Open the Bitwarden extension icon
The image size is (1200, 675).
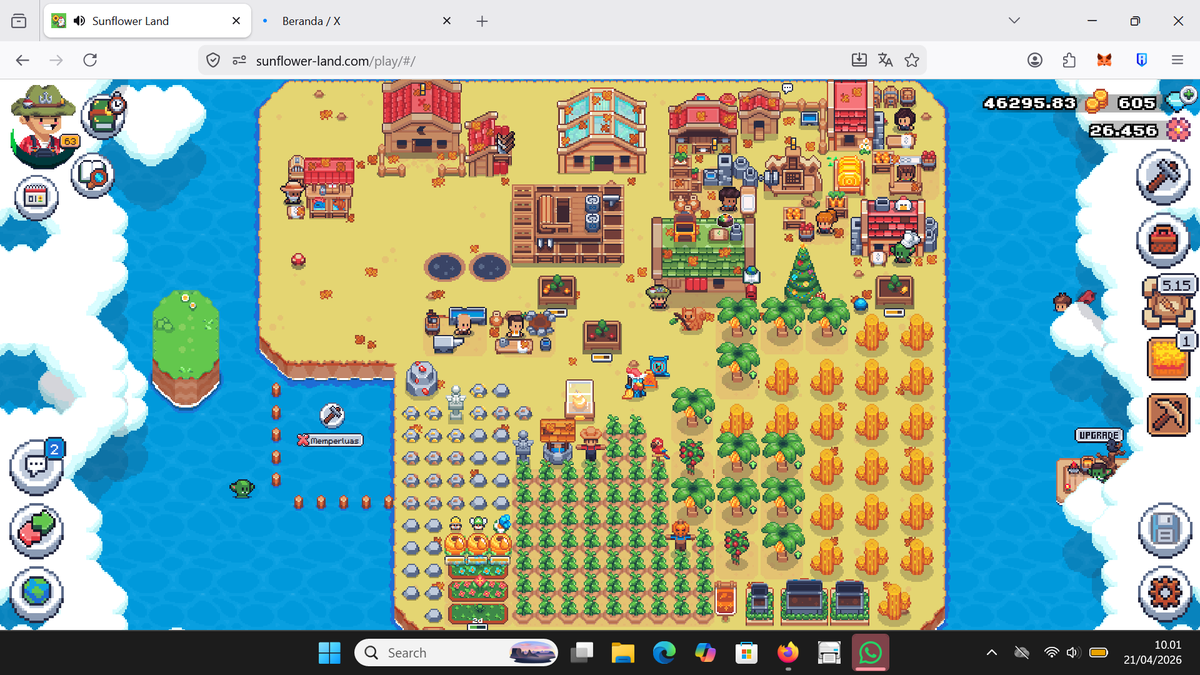point(1140,60)
